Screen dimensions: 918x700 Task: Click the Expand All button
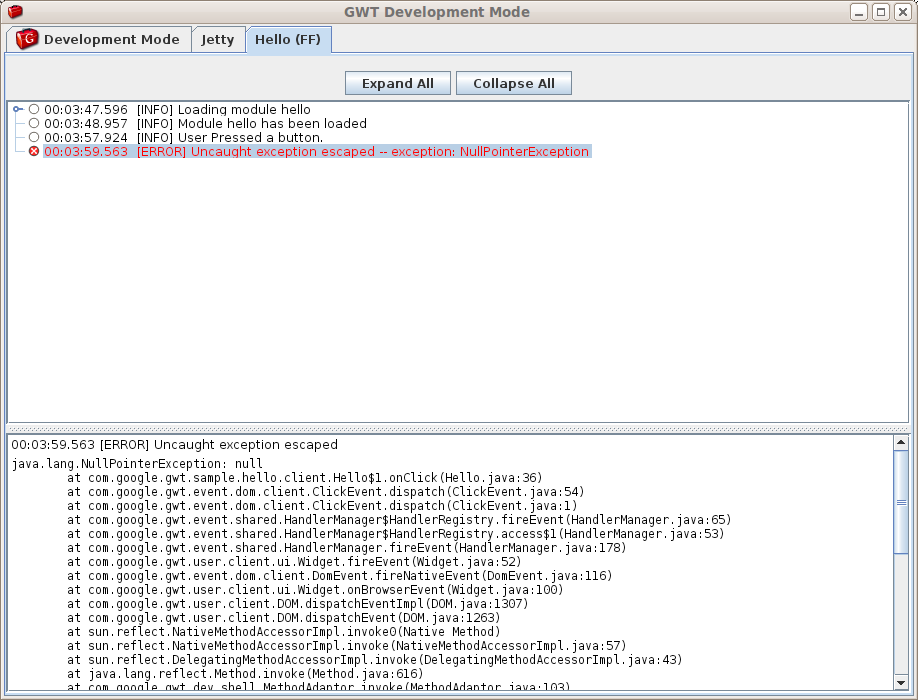tap(398, 83)
